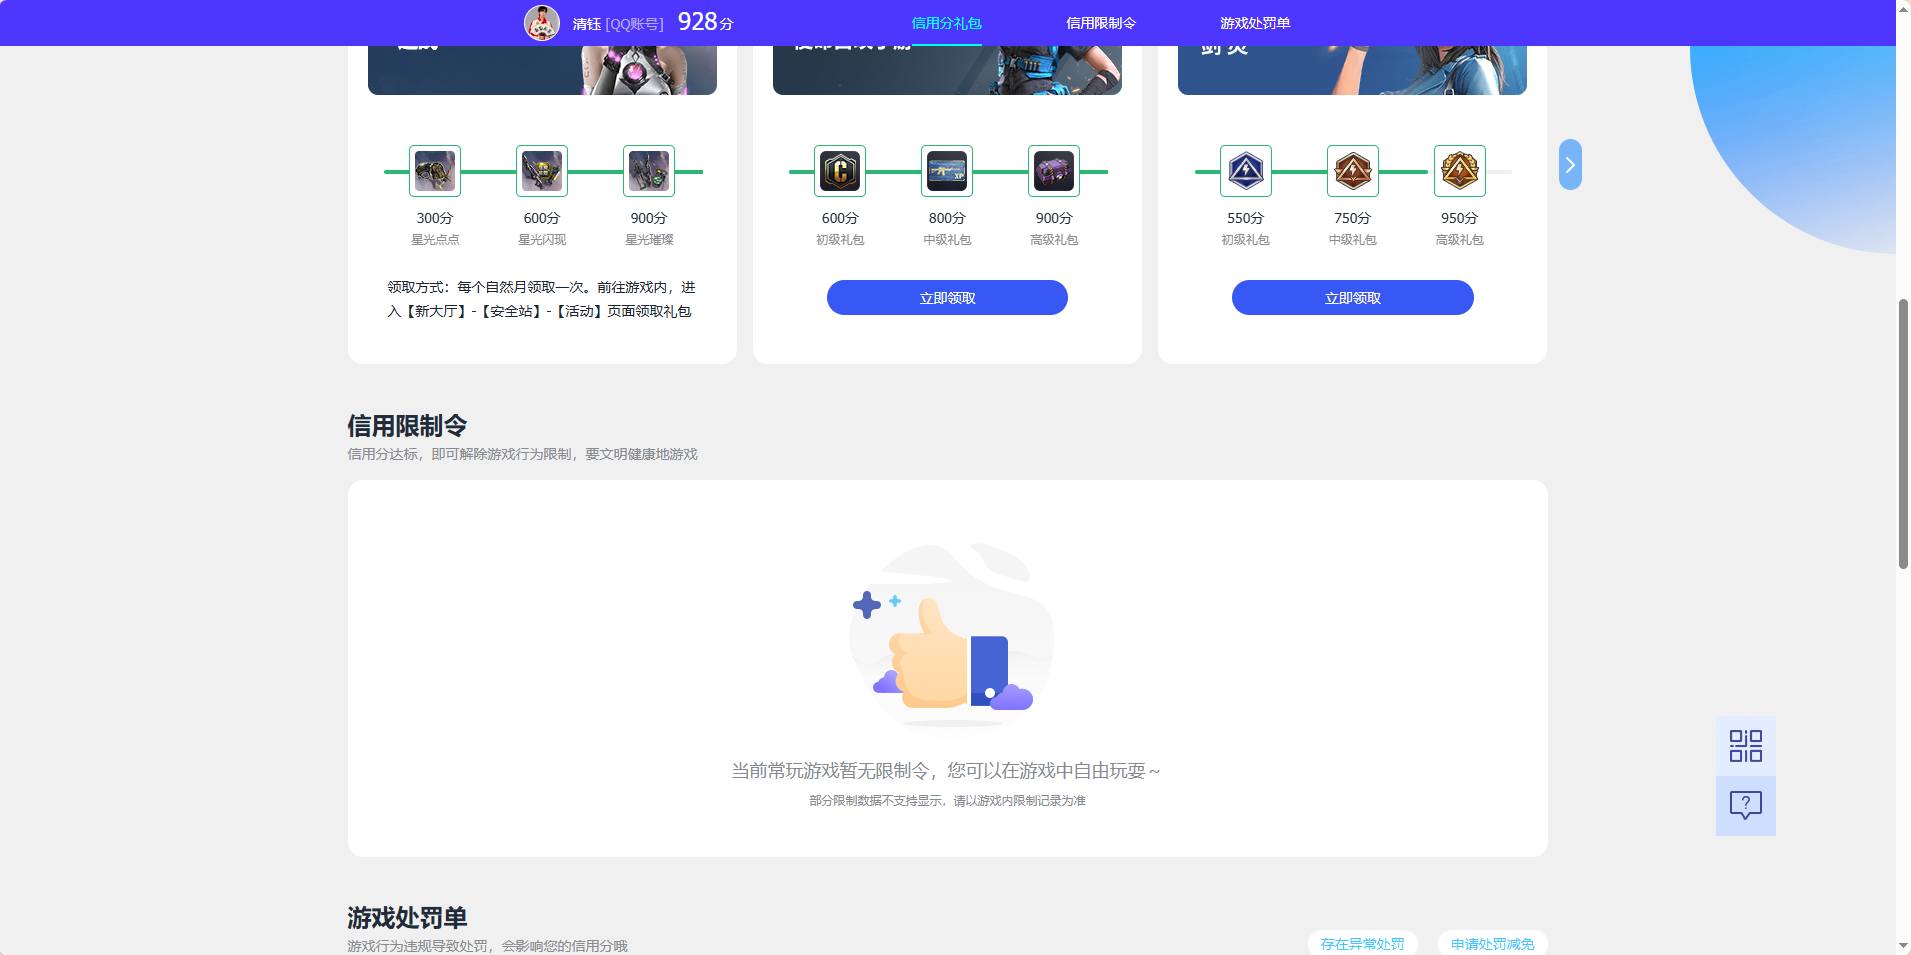Click the 游戏处罚单 section heading
Image resolution: width=1911 pixels, height=955 pixels.
(x=407, y=918)
